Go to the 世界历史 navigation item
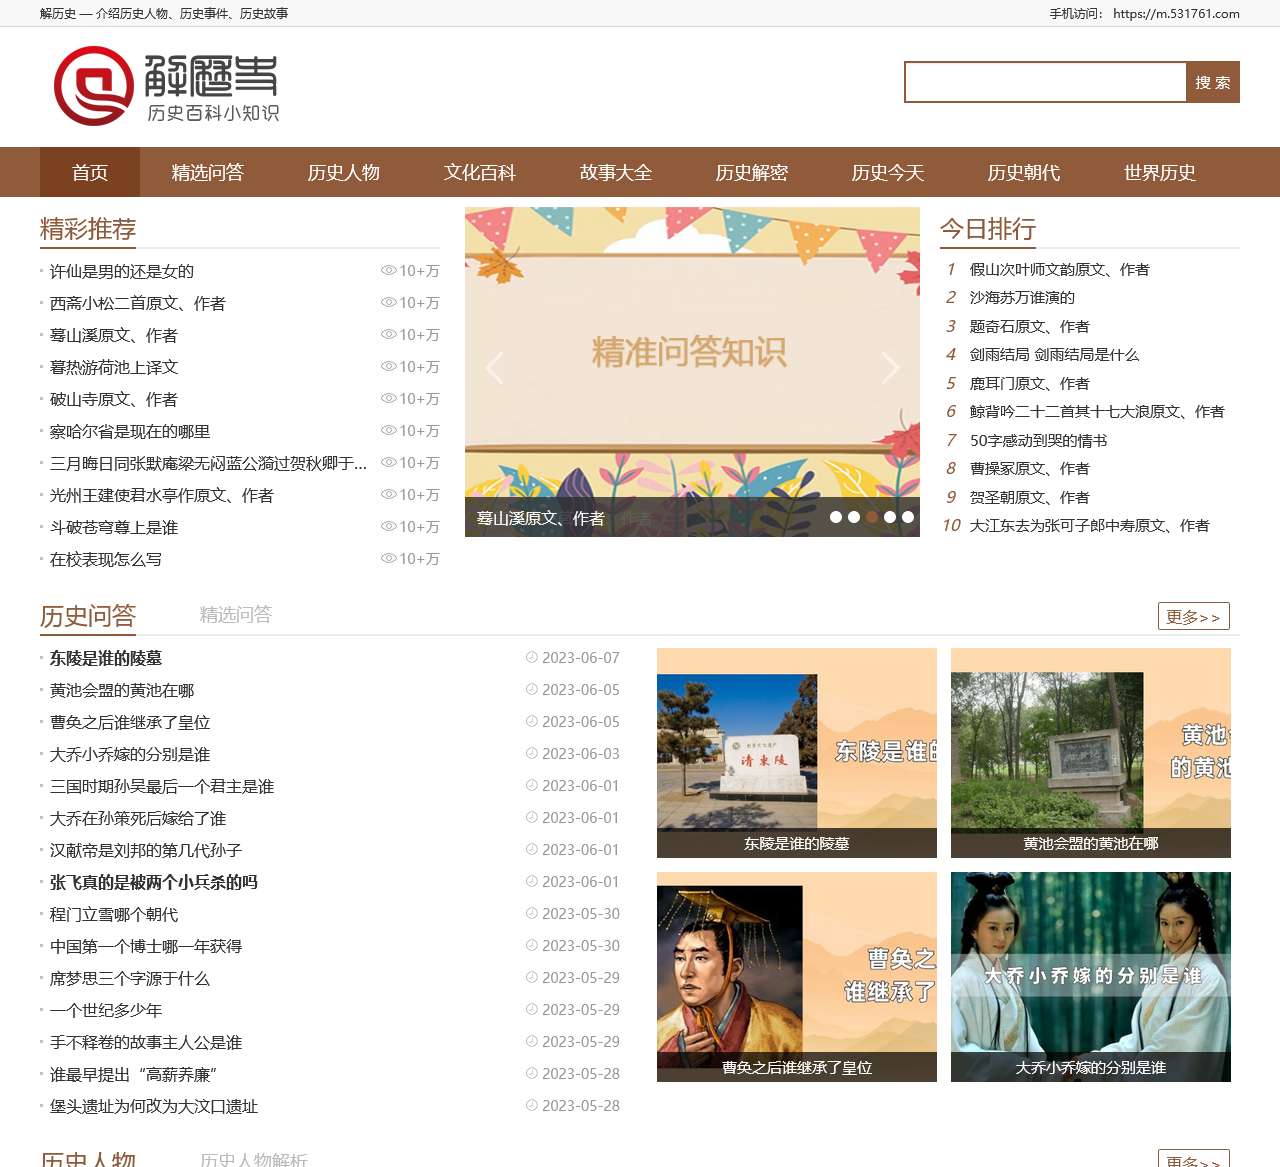Image resolution: width=1280 pixels, height=1167 pixels. [x=1159, y=173]
